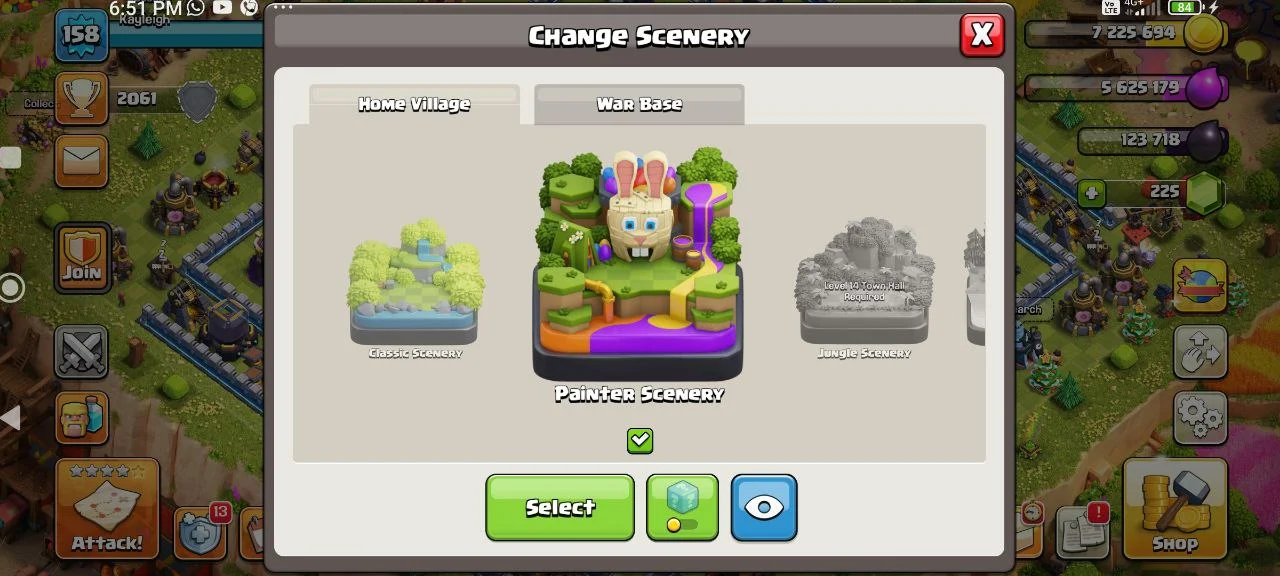Open the crossed swords battle log icon
Viewport: 1280px width, 576px height.
(81, 352)
